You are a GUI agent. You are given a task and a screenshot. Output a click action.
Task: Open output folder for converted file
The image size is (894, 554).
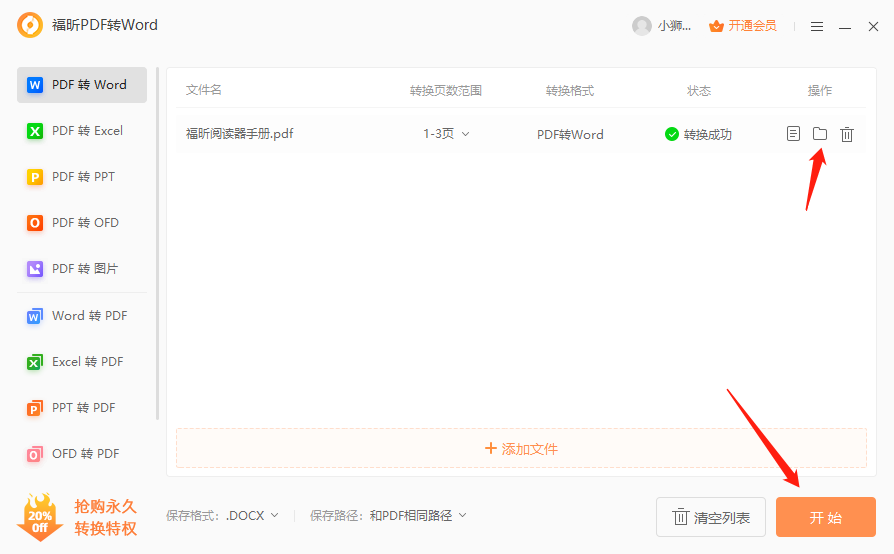pos(820,134)
